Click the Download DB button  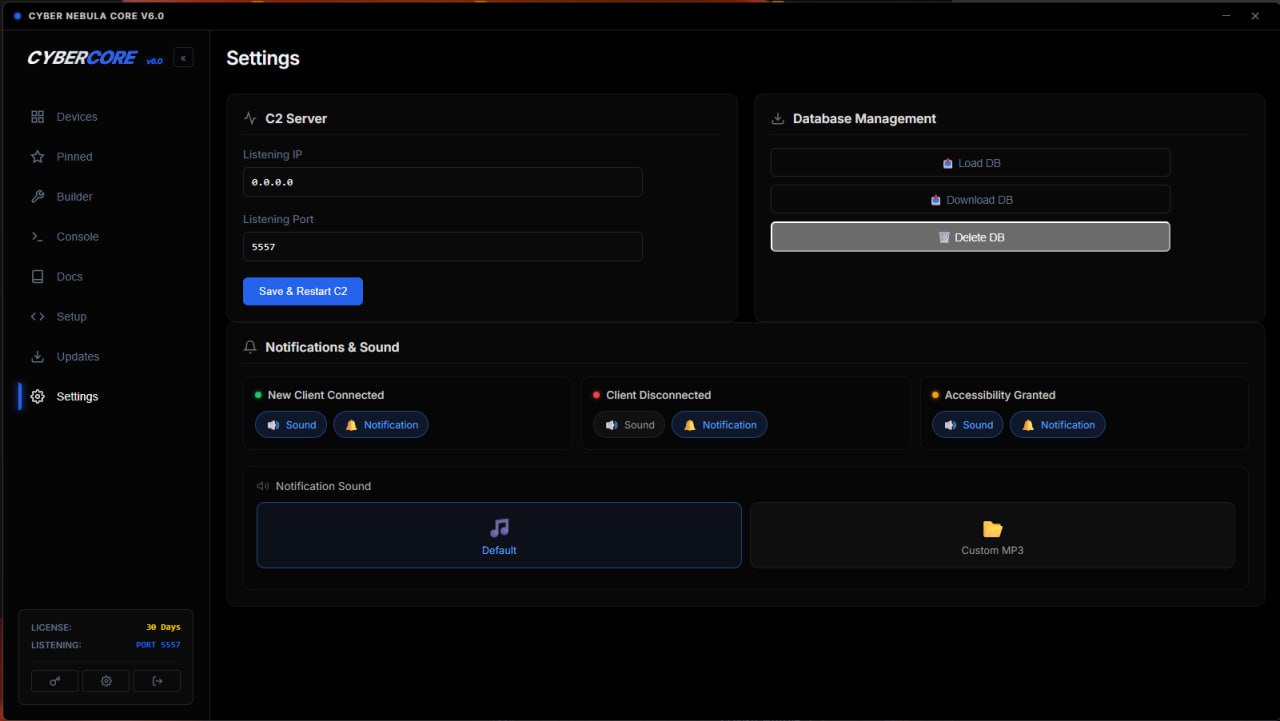(970, 200)
